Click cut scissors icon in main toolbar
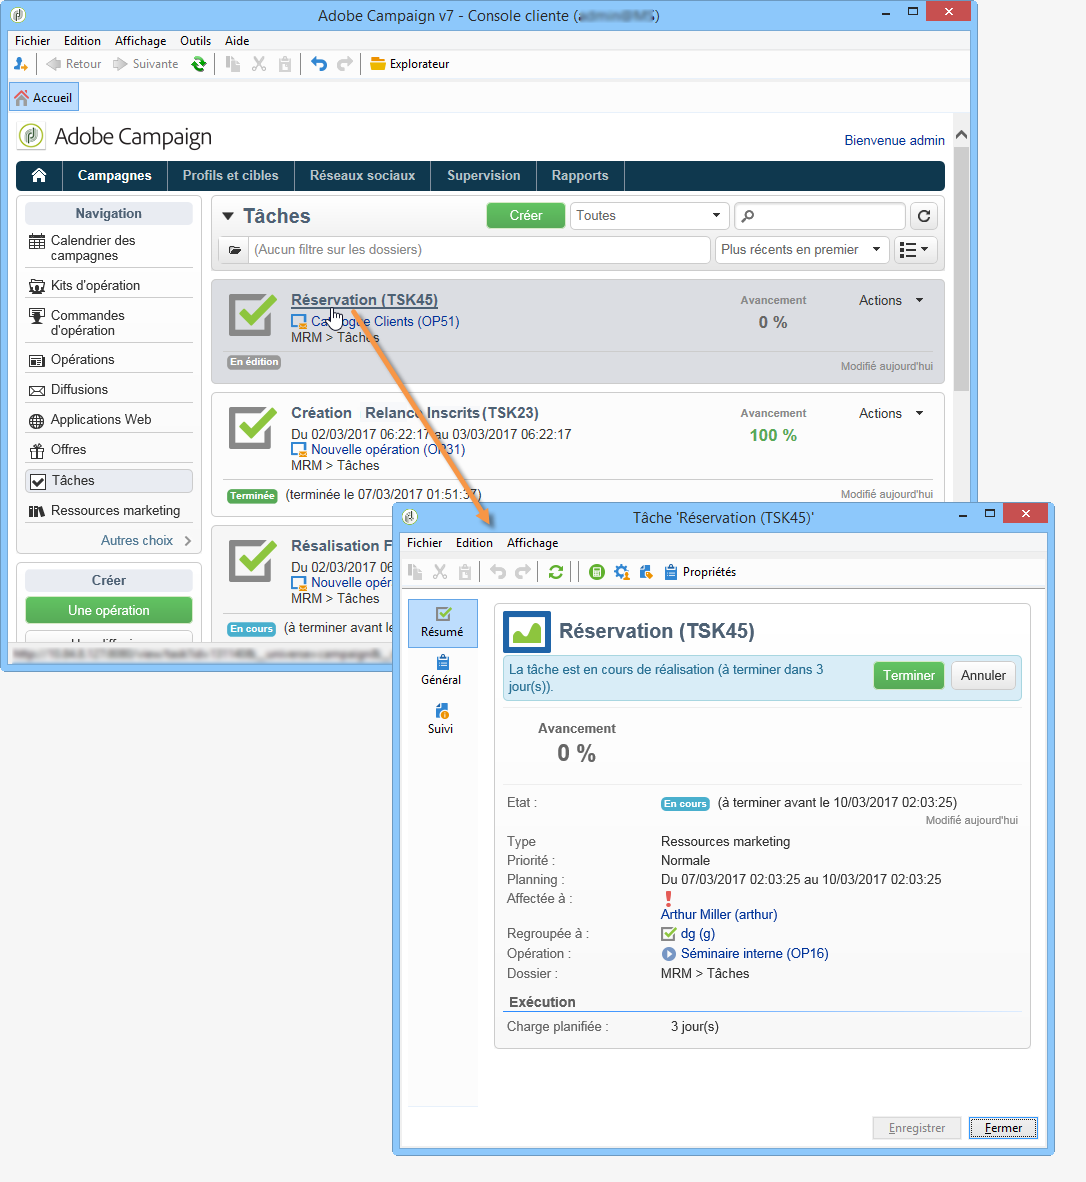This screenshot has height=1182, width=1086. coord(259,64)
